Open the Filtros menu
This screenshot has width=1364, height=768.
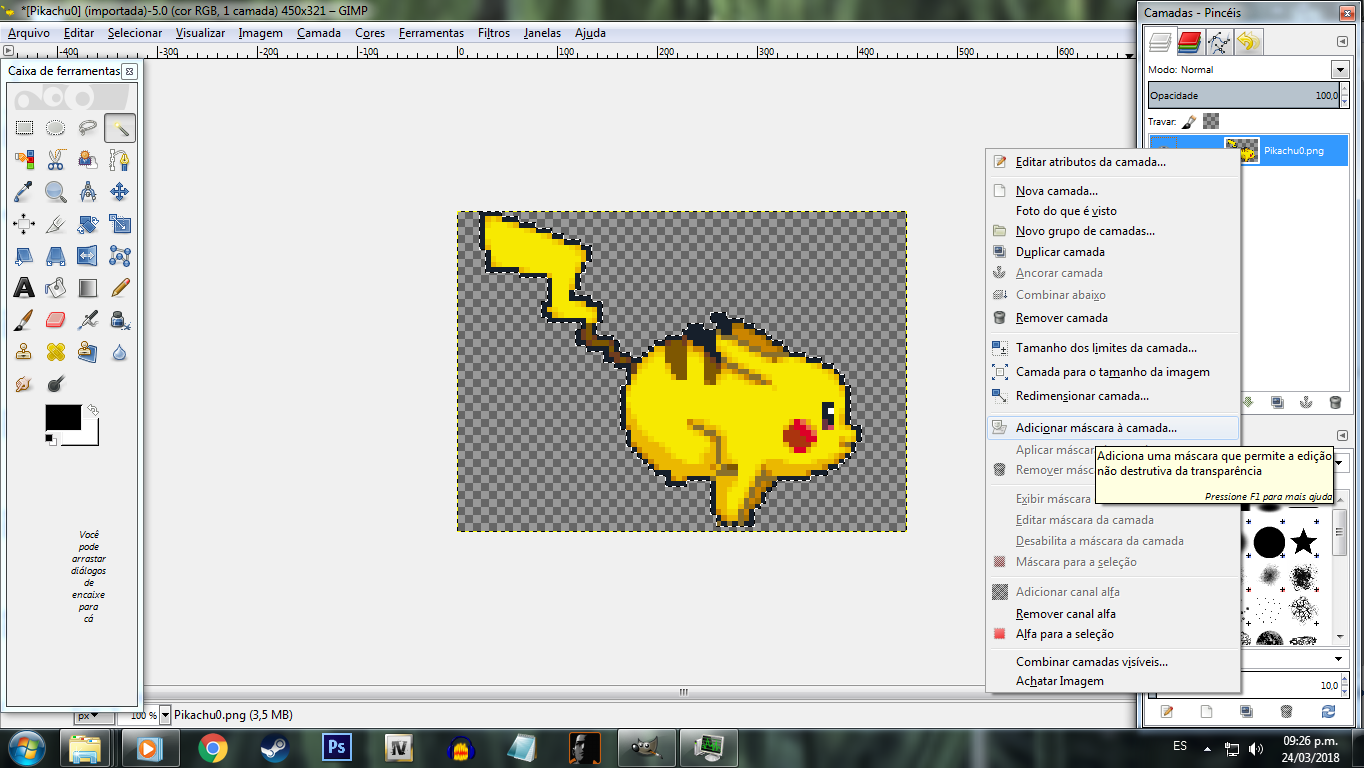[x=493, y=33]
